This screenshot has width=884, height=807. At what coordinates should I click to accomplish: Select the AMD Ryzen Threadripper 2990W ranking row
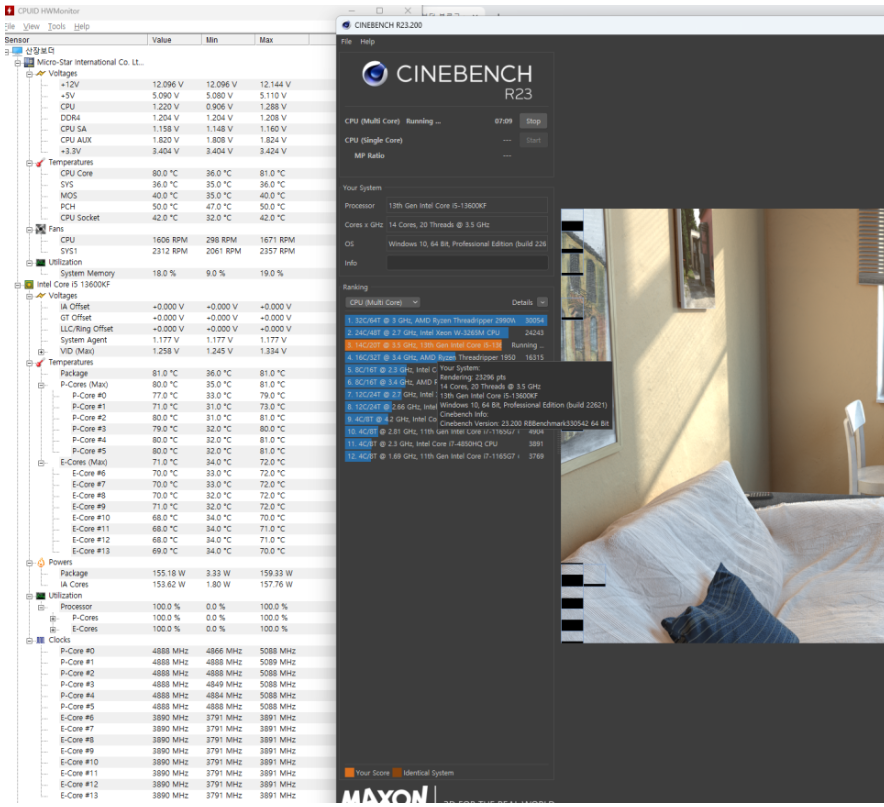(x=445, y=320)
